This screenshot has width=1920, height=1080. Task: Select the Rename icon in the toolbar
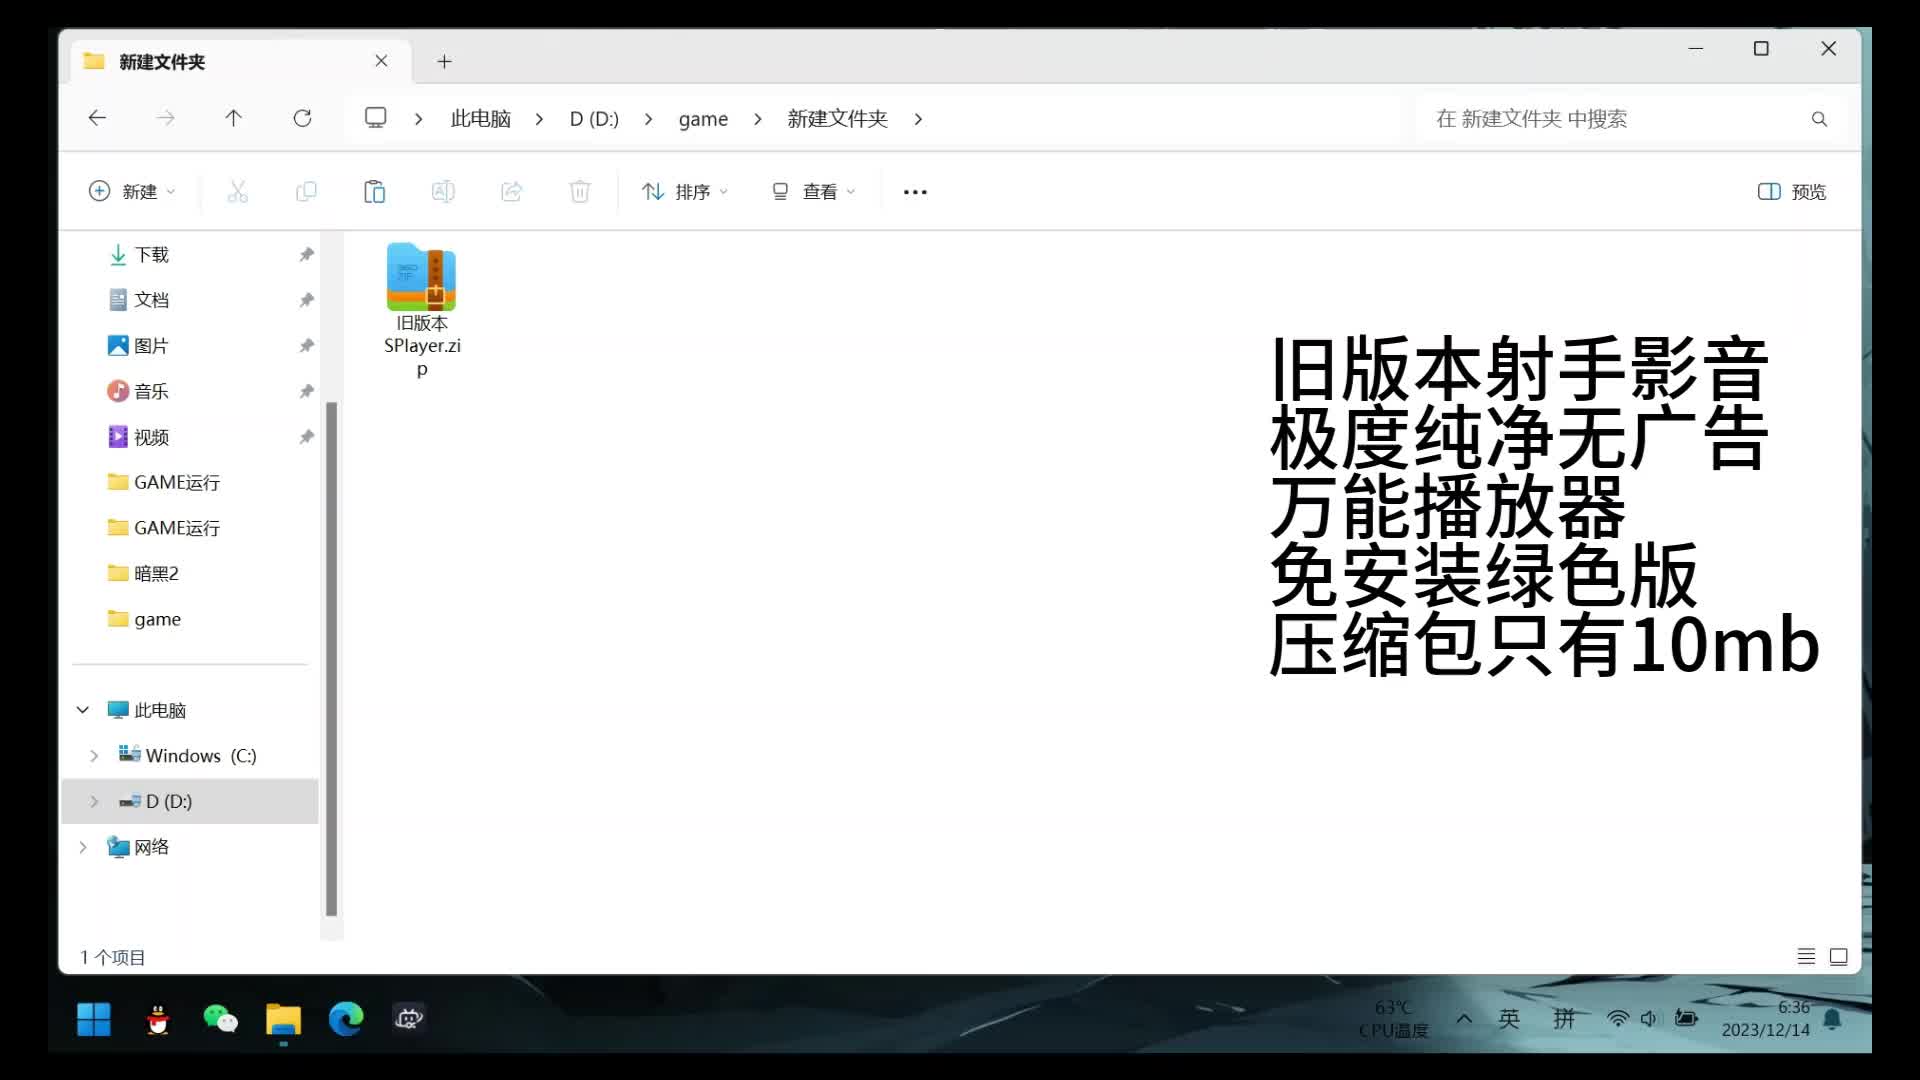point(443,191)
